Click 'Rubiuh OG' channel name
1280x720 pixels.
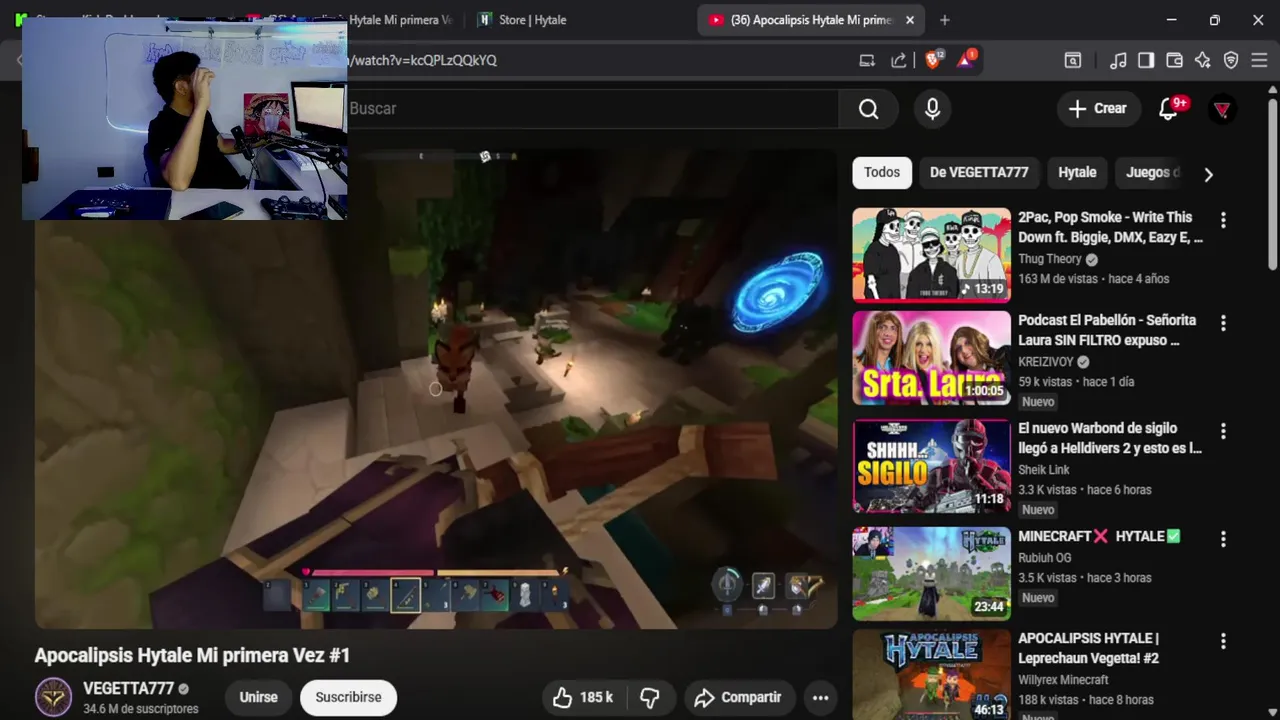click(1044, 558)
